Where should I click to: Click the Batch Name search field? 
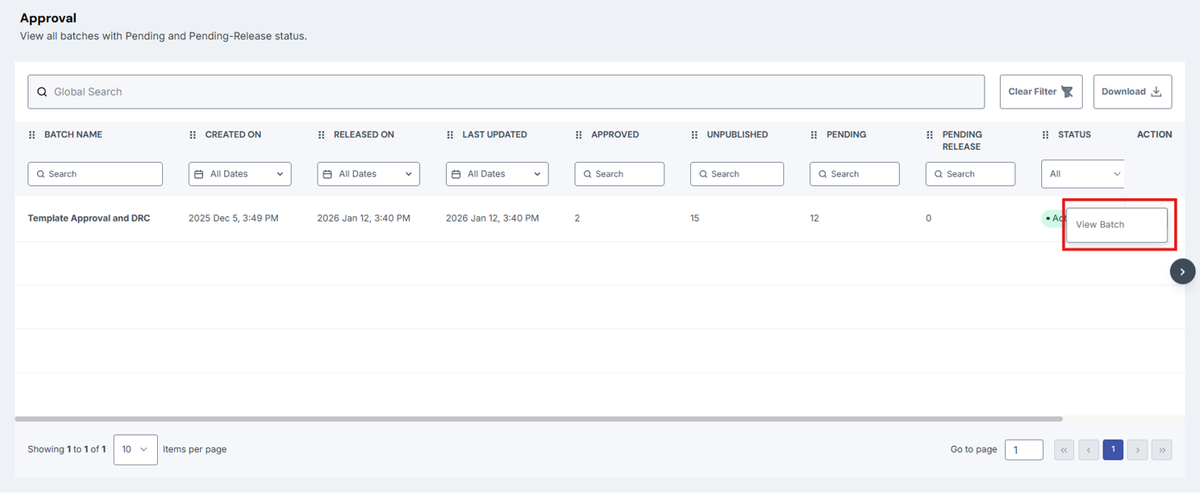pyautogui.click(x=95, y=174)
